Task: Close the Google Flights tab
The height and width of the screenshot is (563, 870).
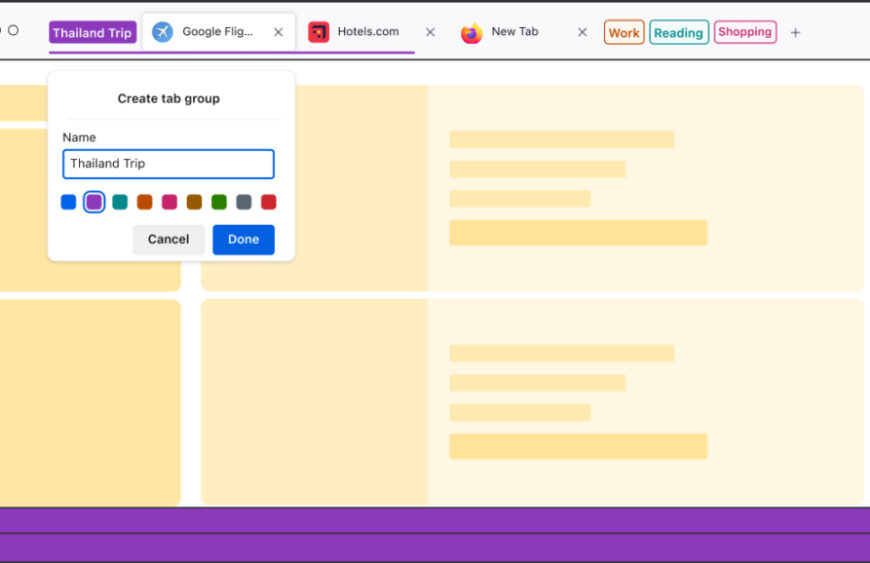Action: [278, 32]
